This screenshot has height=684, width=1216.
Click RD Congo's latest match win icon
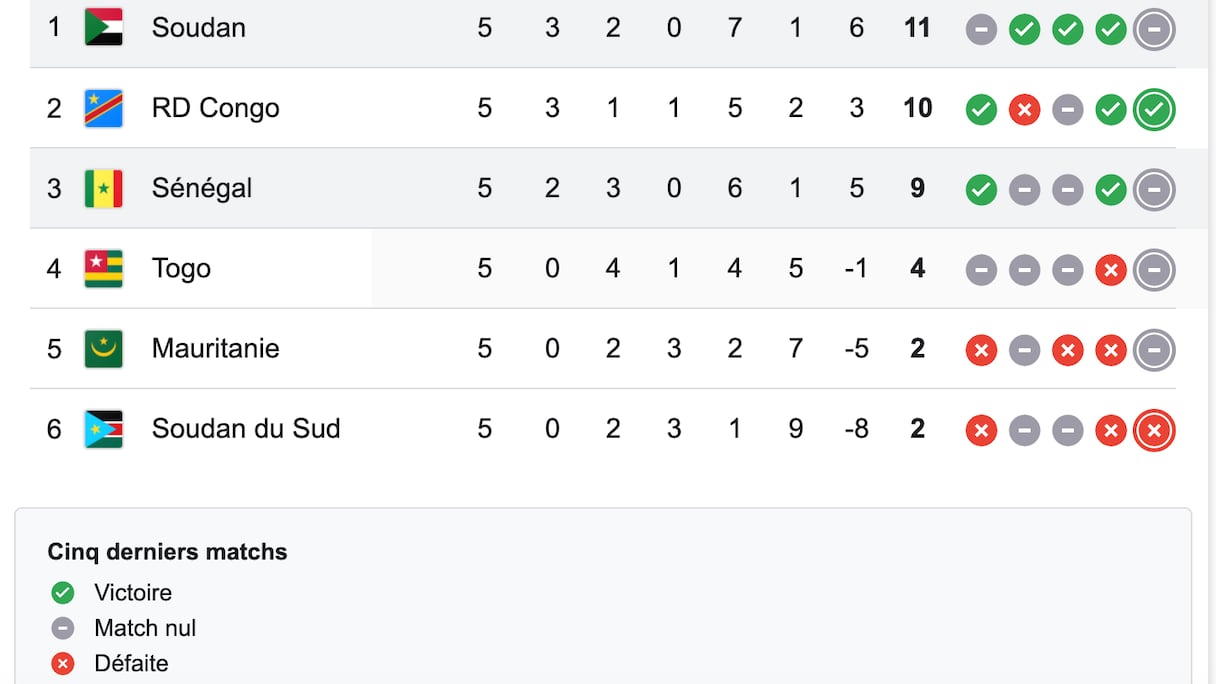(1154, 110)
